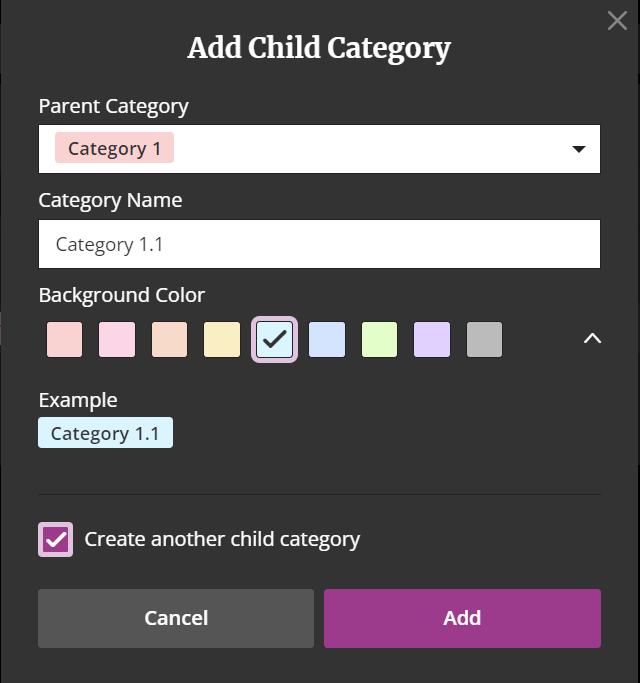Close the Add Child Category dialog
Viewport: 640px width, 683px height.
617,21
